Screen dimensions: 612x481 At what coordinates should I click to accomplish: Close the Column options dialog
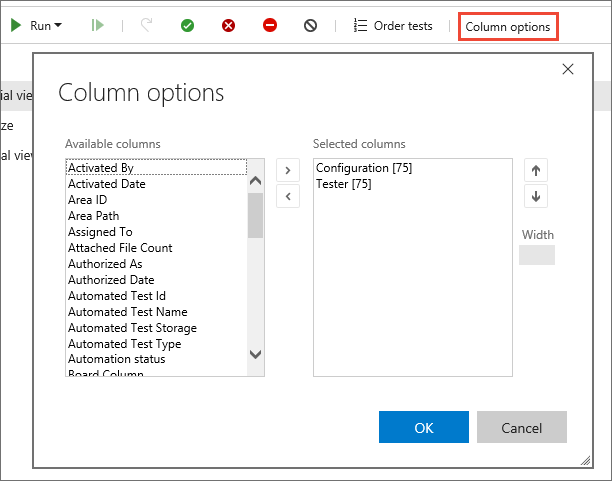[568, 69]
